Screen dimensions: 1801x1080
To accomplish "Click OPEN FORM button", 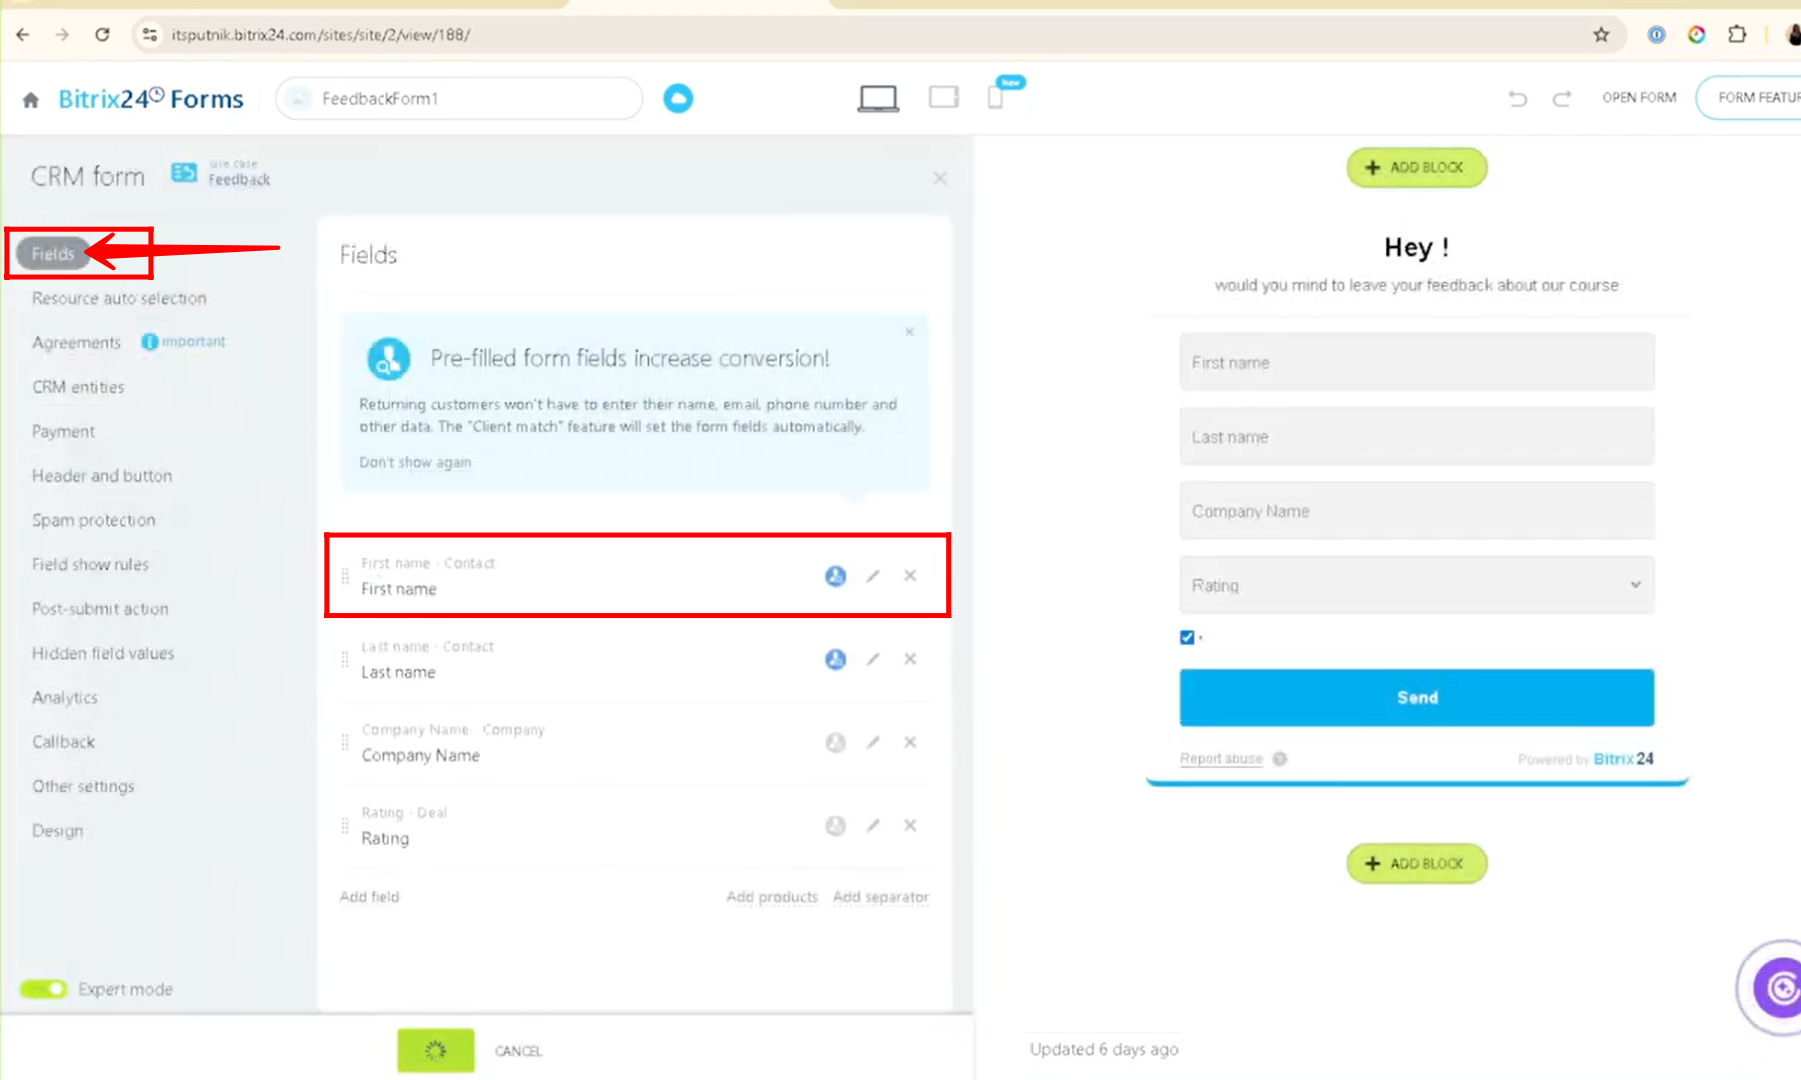I will 1639,97.
